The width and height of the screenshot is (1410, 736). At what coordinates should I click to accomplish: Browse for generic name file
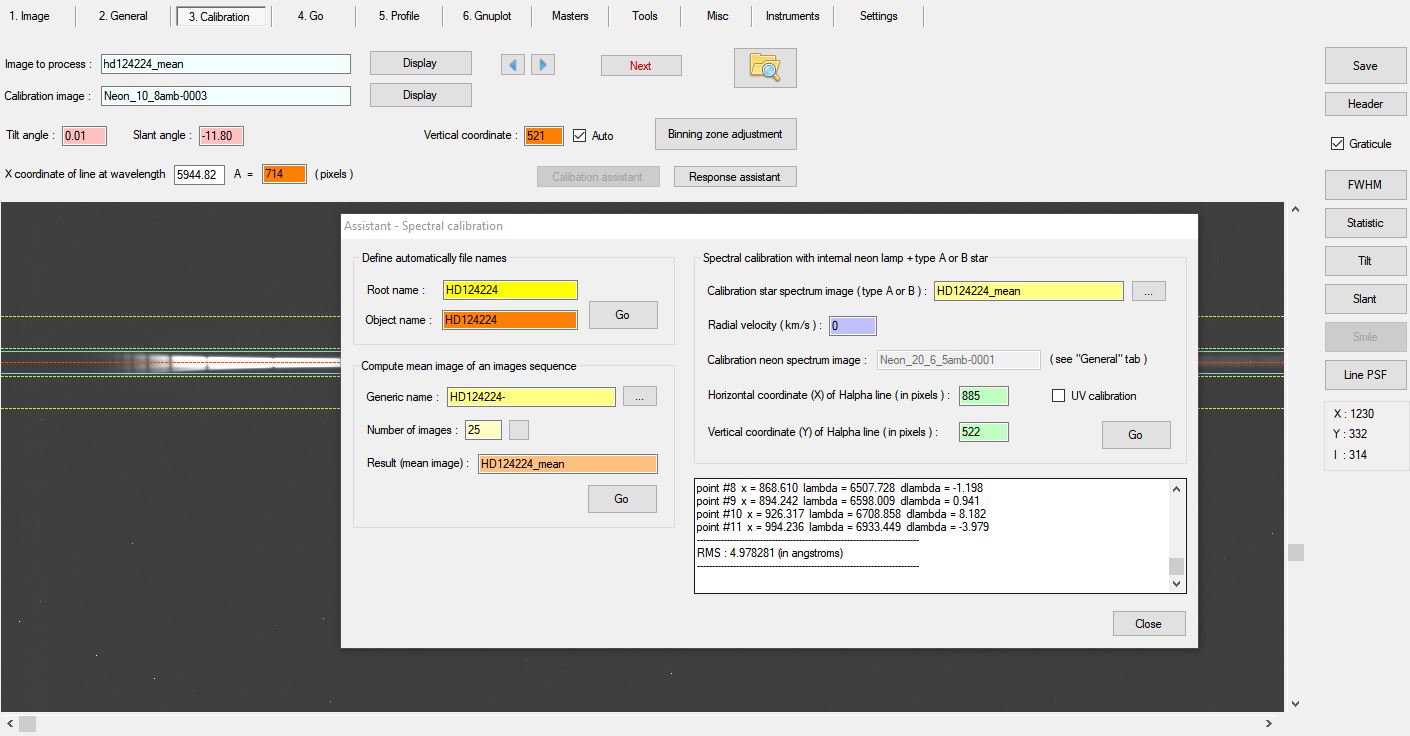[x=639, y=397]
